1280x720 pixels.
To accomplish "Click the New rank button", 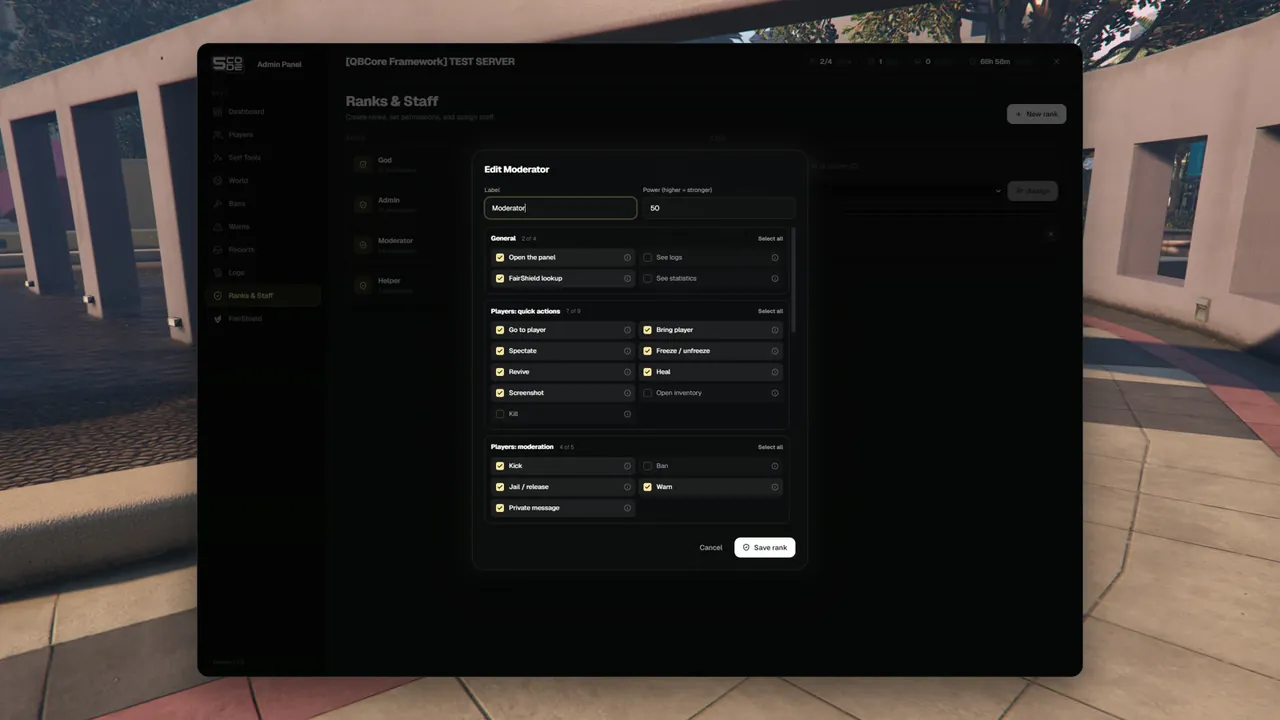I will coord(1036,114).
